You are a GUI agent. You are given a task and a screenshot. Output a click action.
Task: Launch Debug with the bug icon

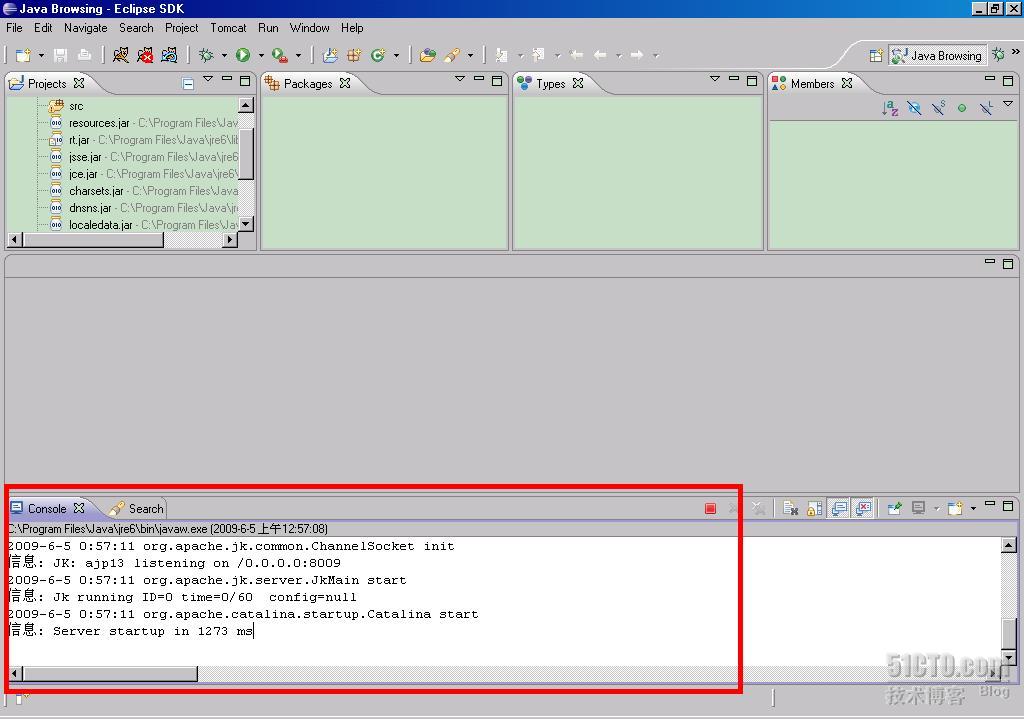click(x=206, y=55)
